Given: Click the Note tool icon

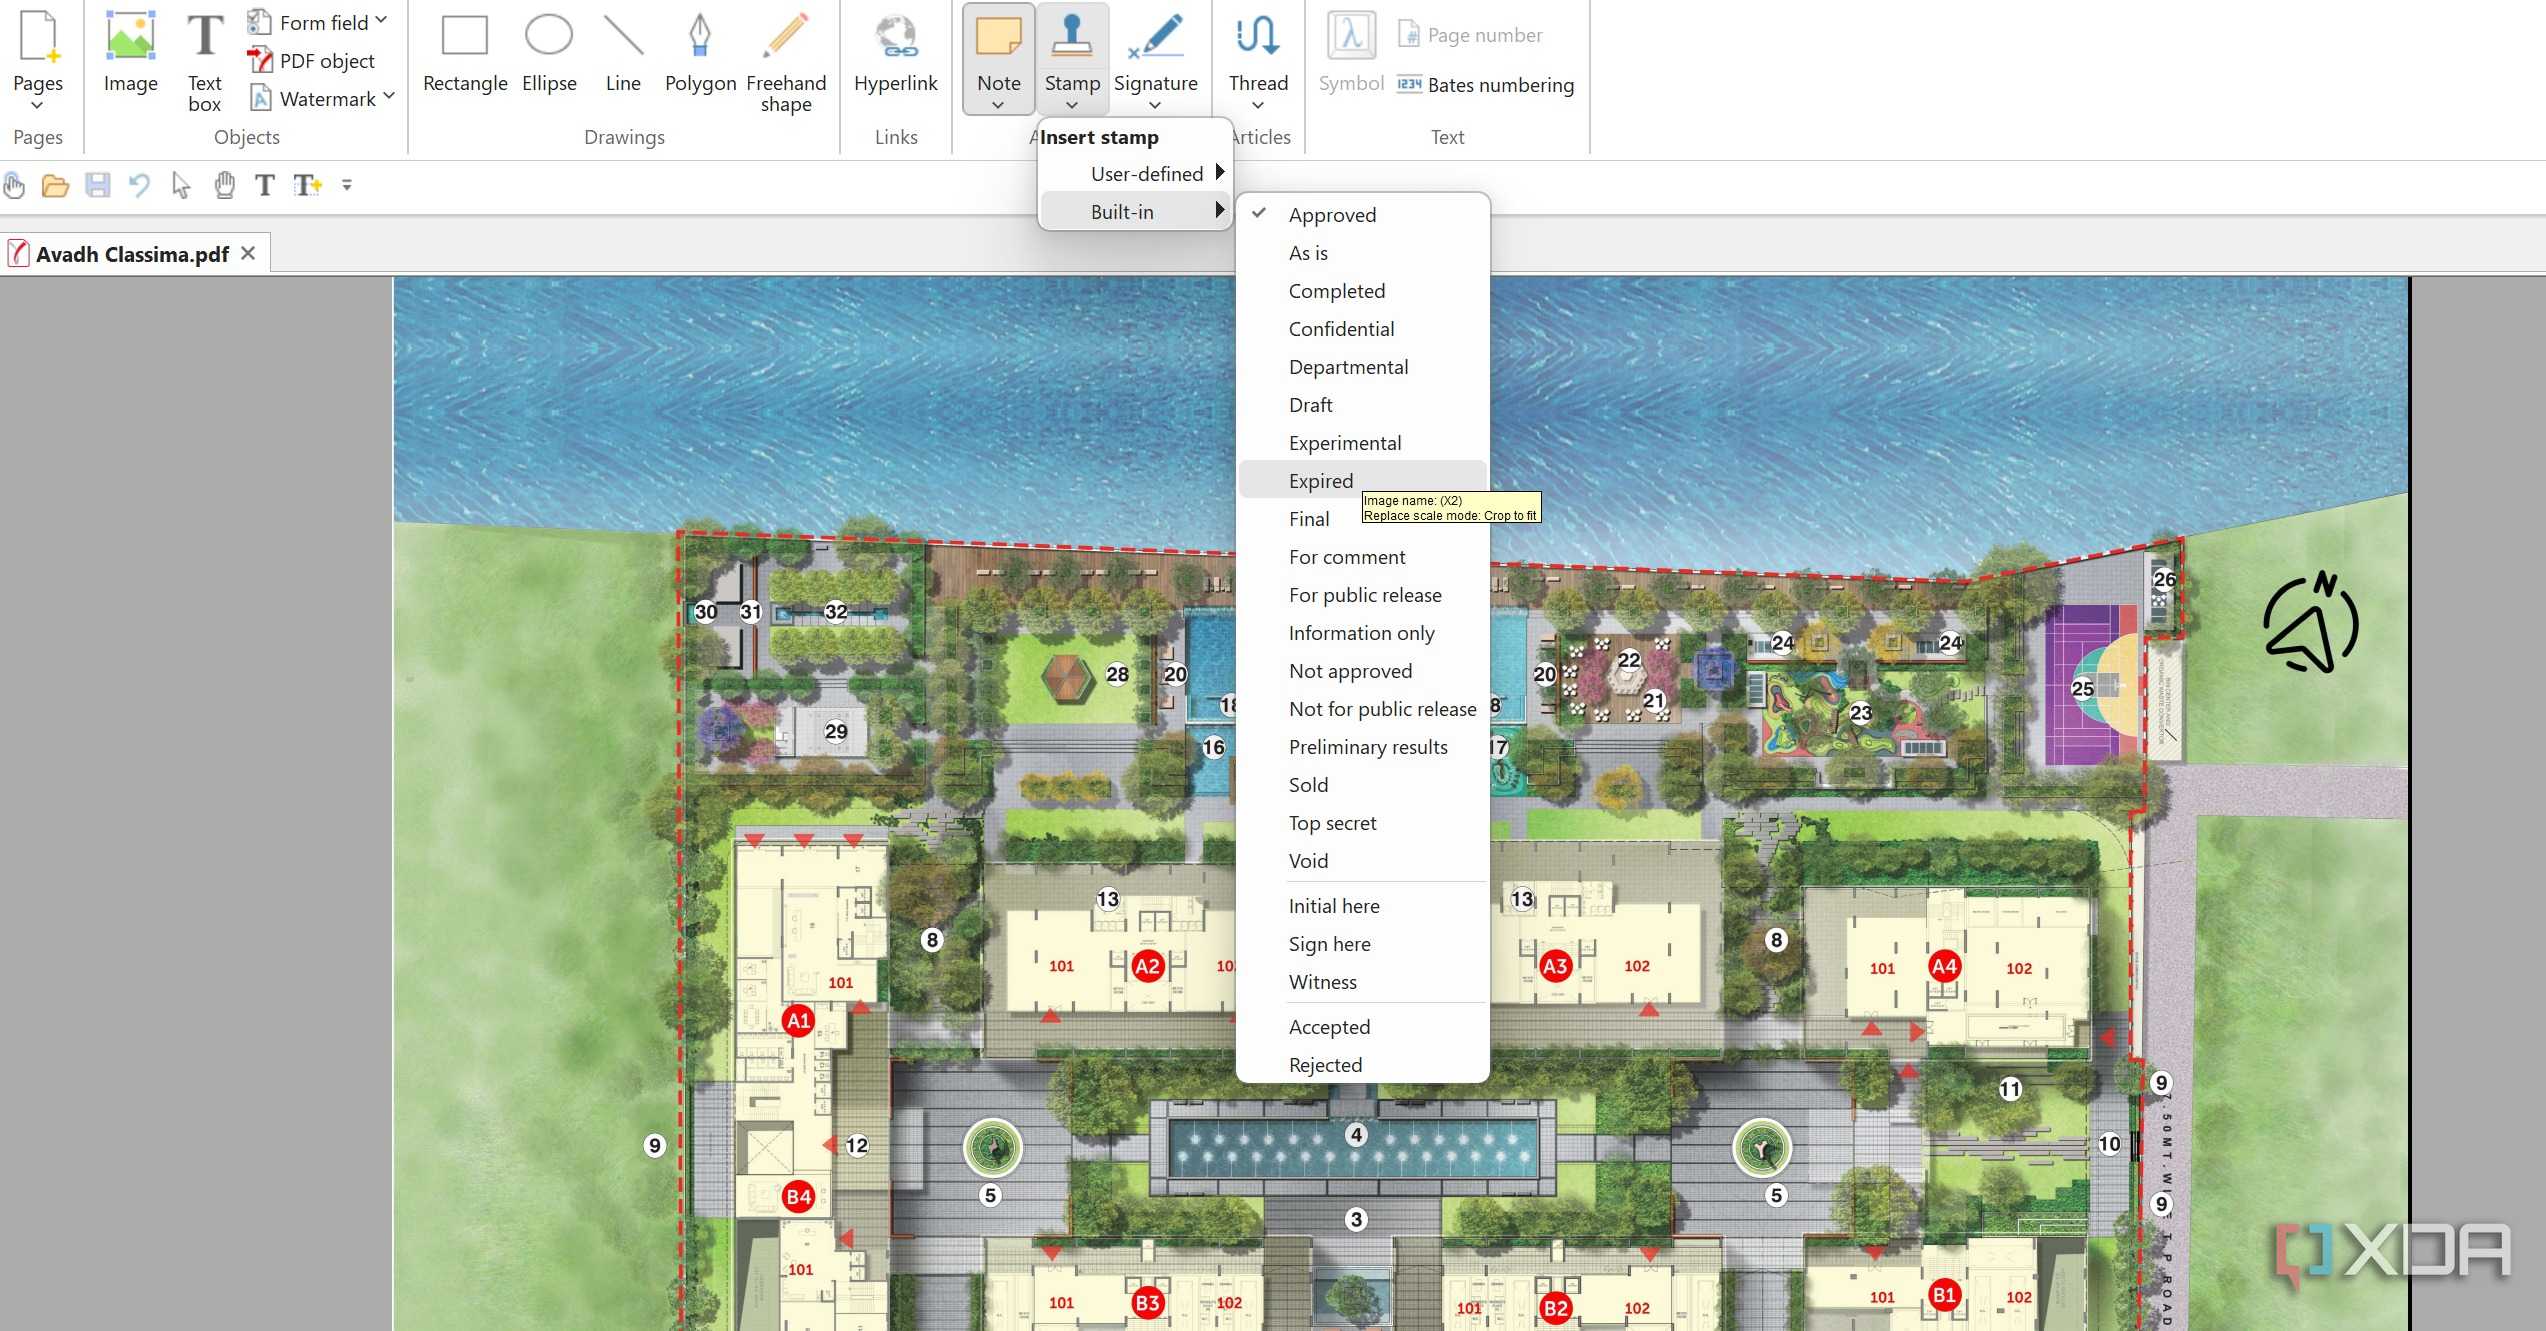Looking at the screenshot, I should [x=998, y=36].
